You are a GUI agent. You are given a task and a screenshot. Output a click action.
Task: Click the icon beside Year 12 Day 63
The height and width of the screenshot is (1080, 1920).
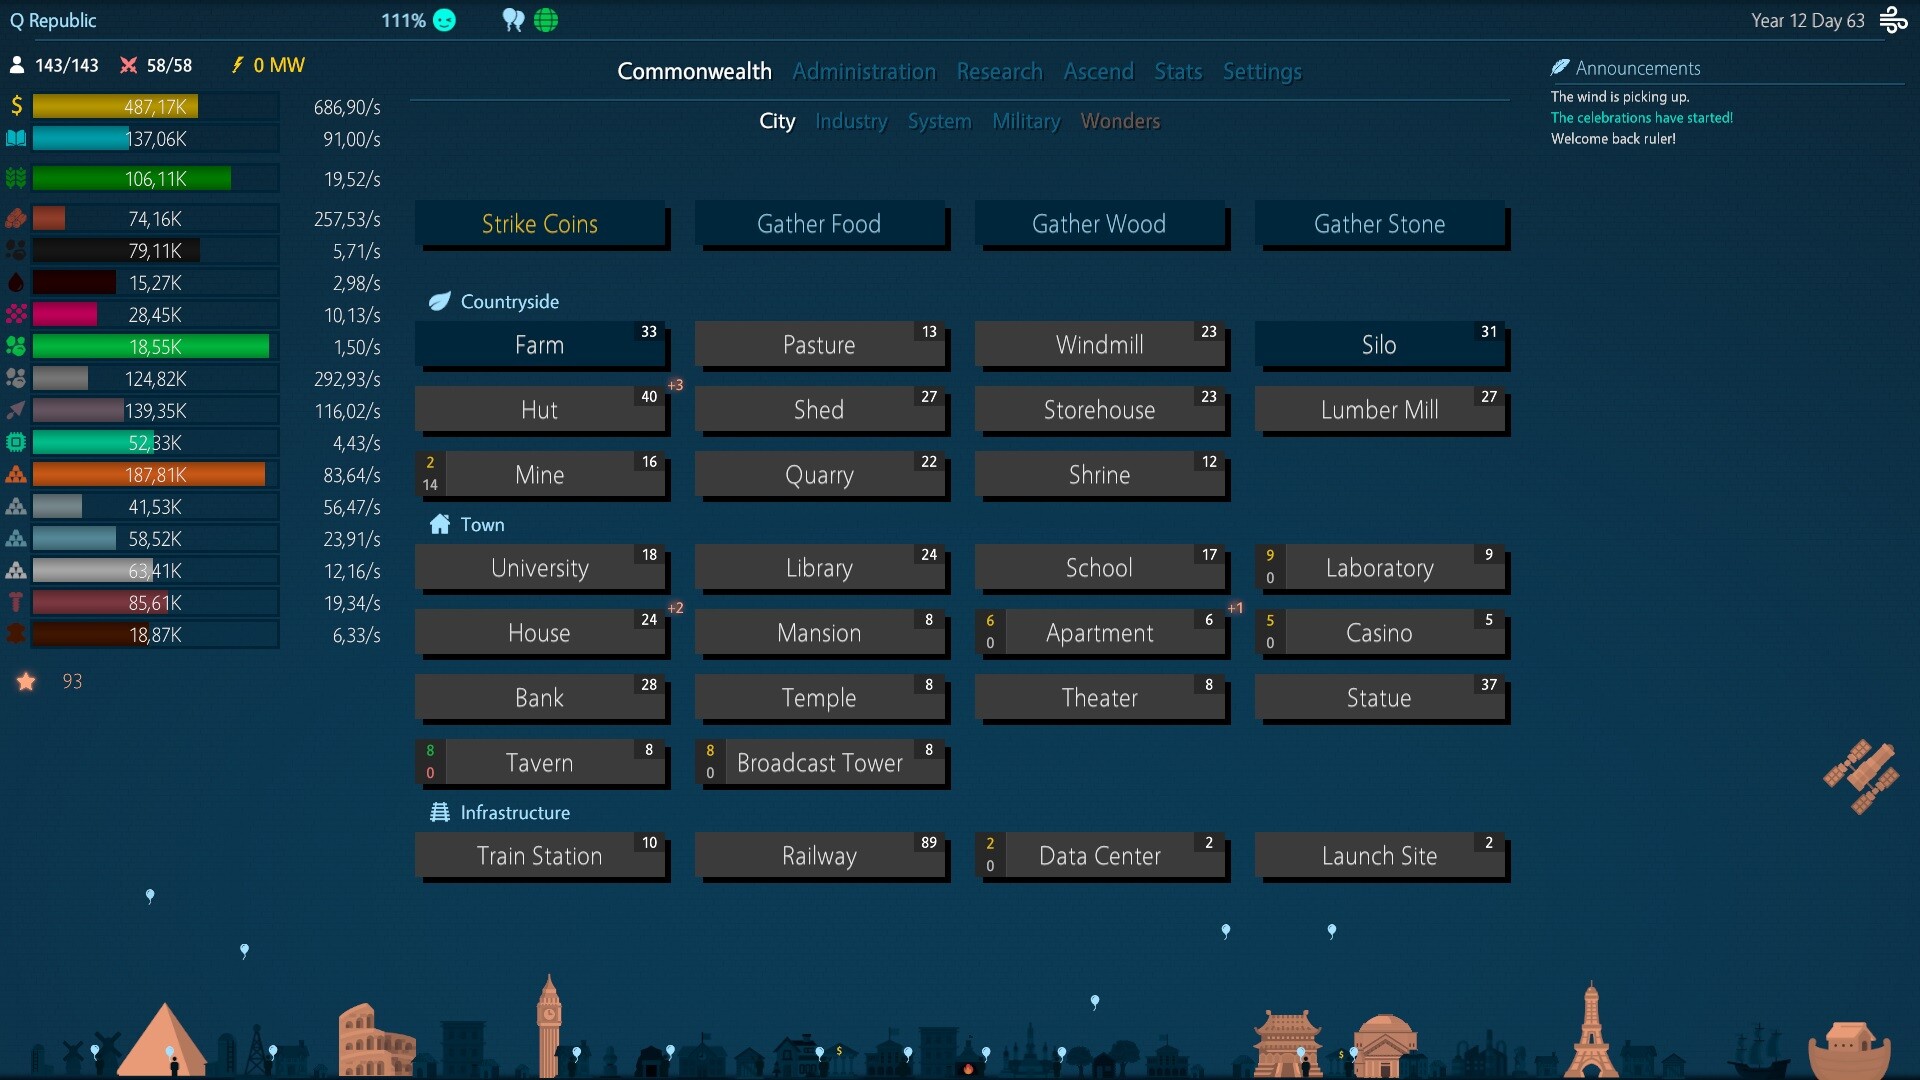(1894, 20)
